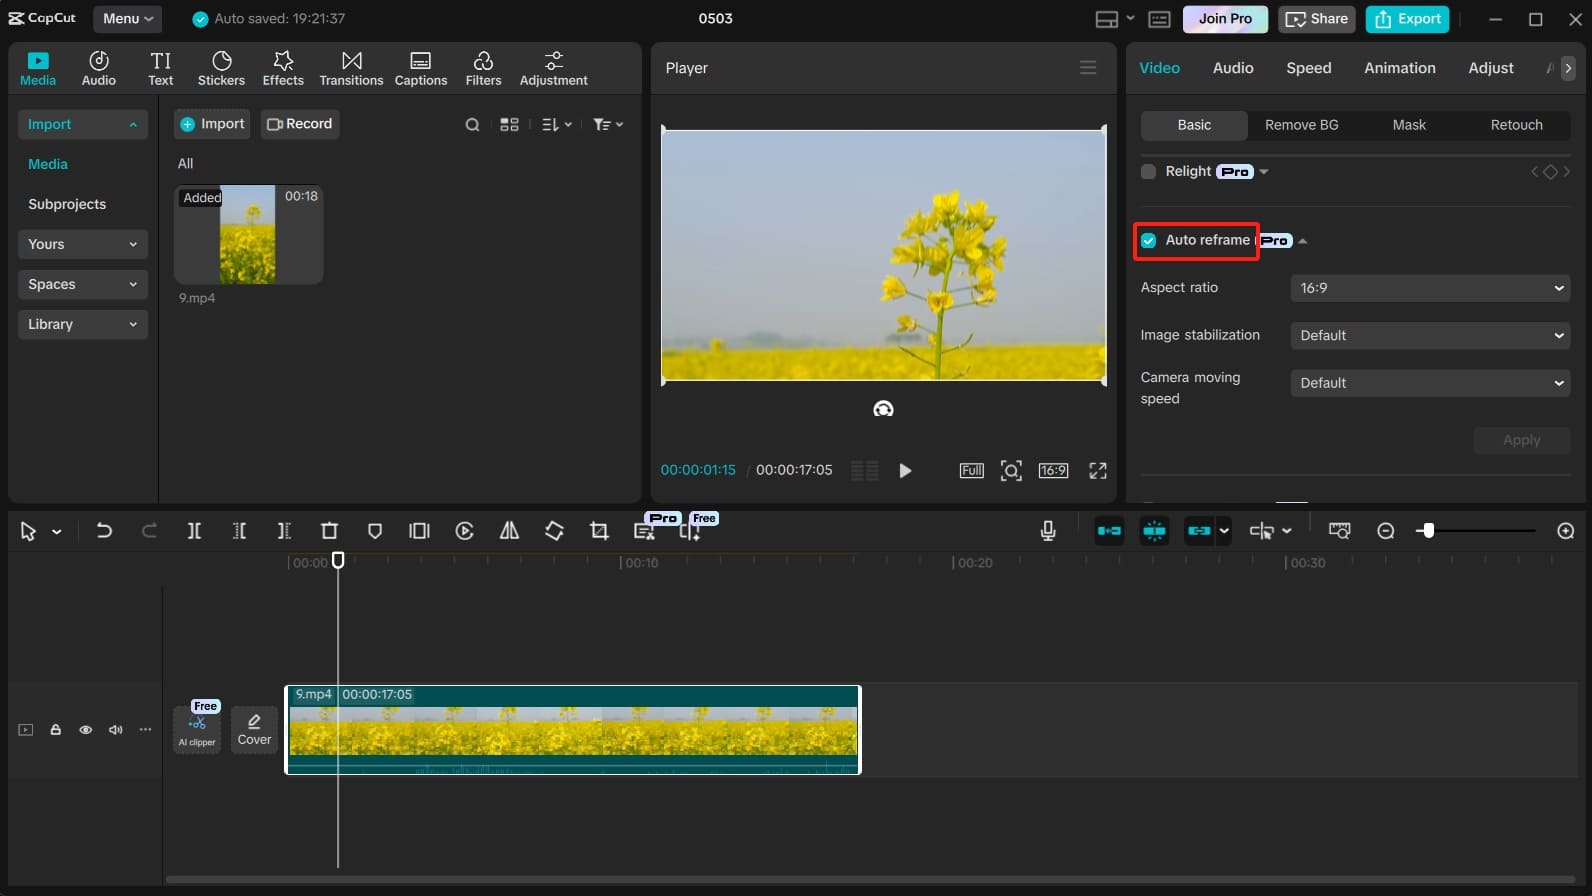
Task: Click the Record button
Action: 300,124
